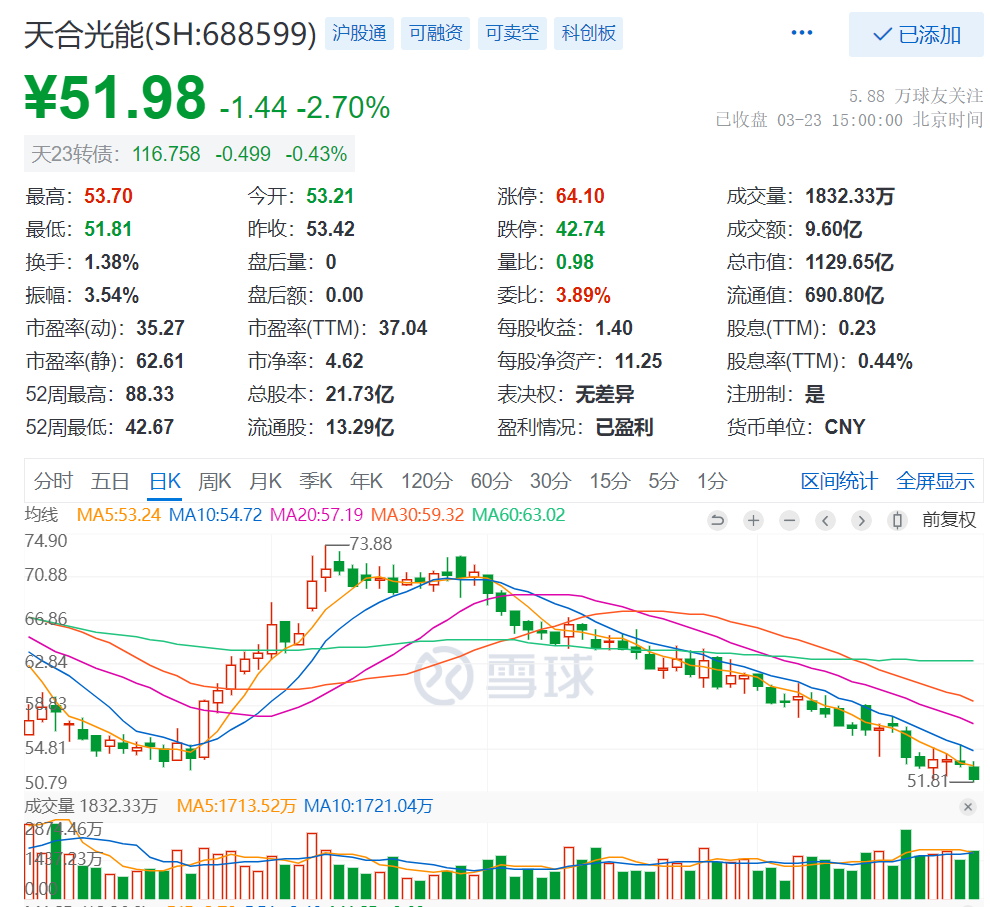Image resolution: width=990 pixels, height=907 pixels.
Task: Dismiss the volume panel with the × toggle
Action: pyautogui.click(x=967, y=806)
